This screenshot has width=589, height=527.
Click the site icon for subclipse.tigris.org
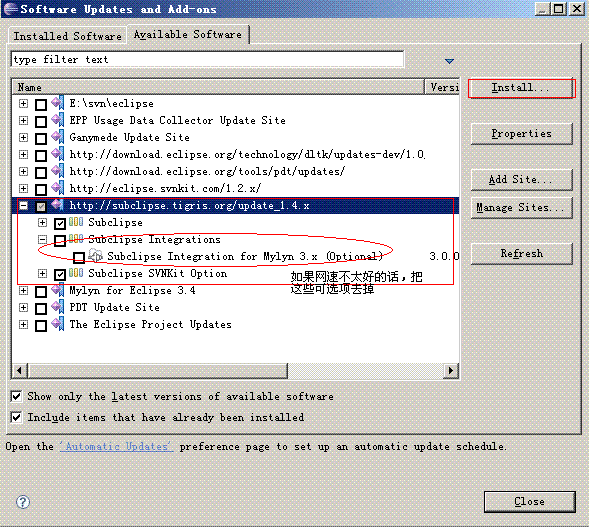(x=57, y=205)
